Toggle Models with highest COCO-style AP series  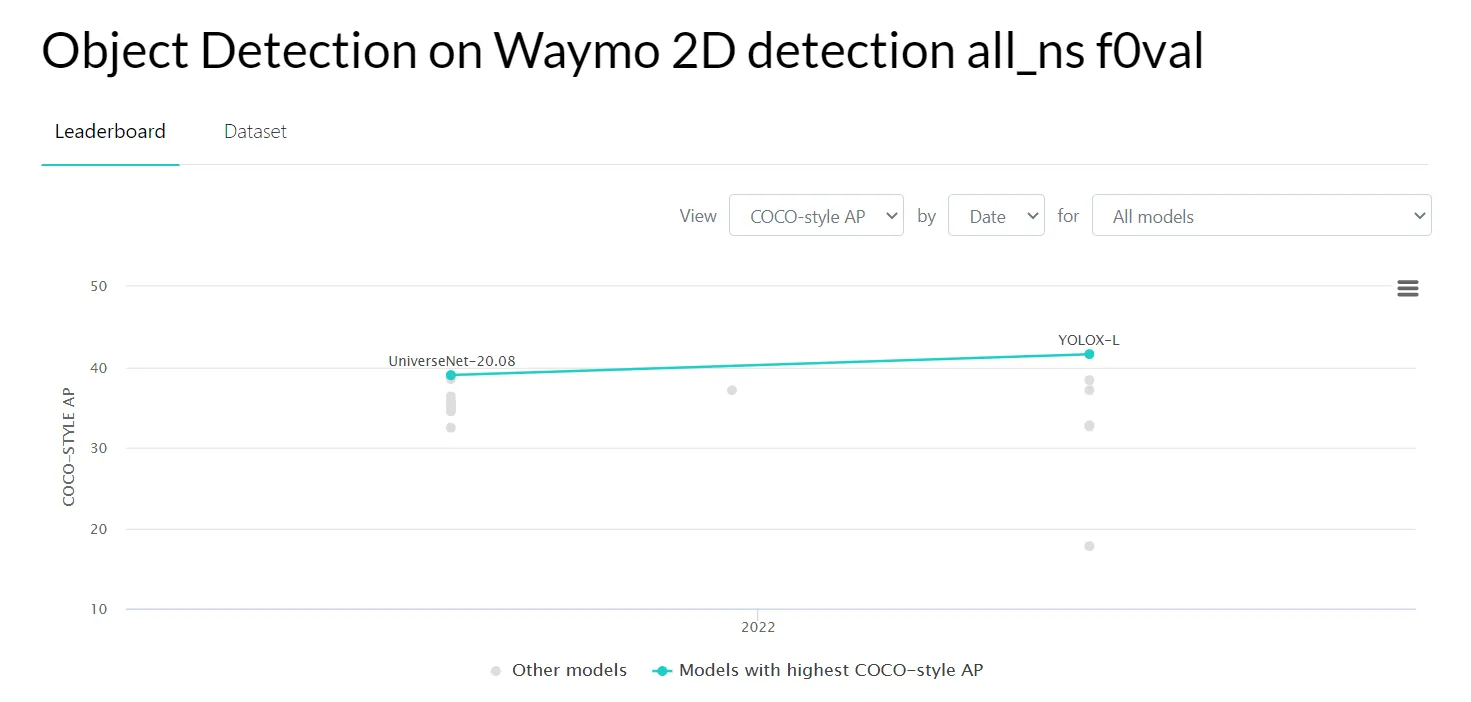(830, 670)
